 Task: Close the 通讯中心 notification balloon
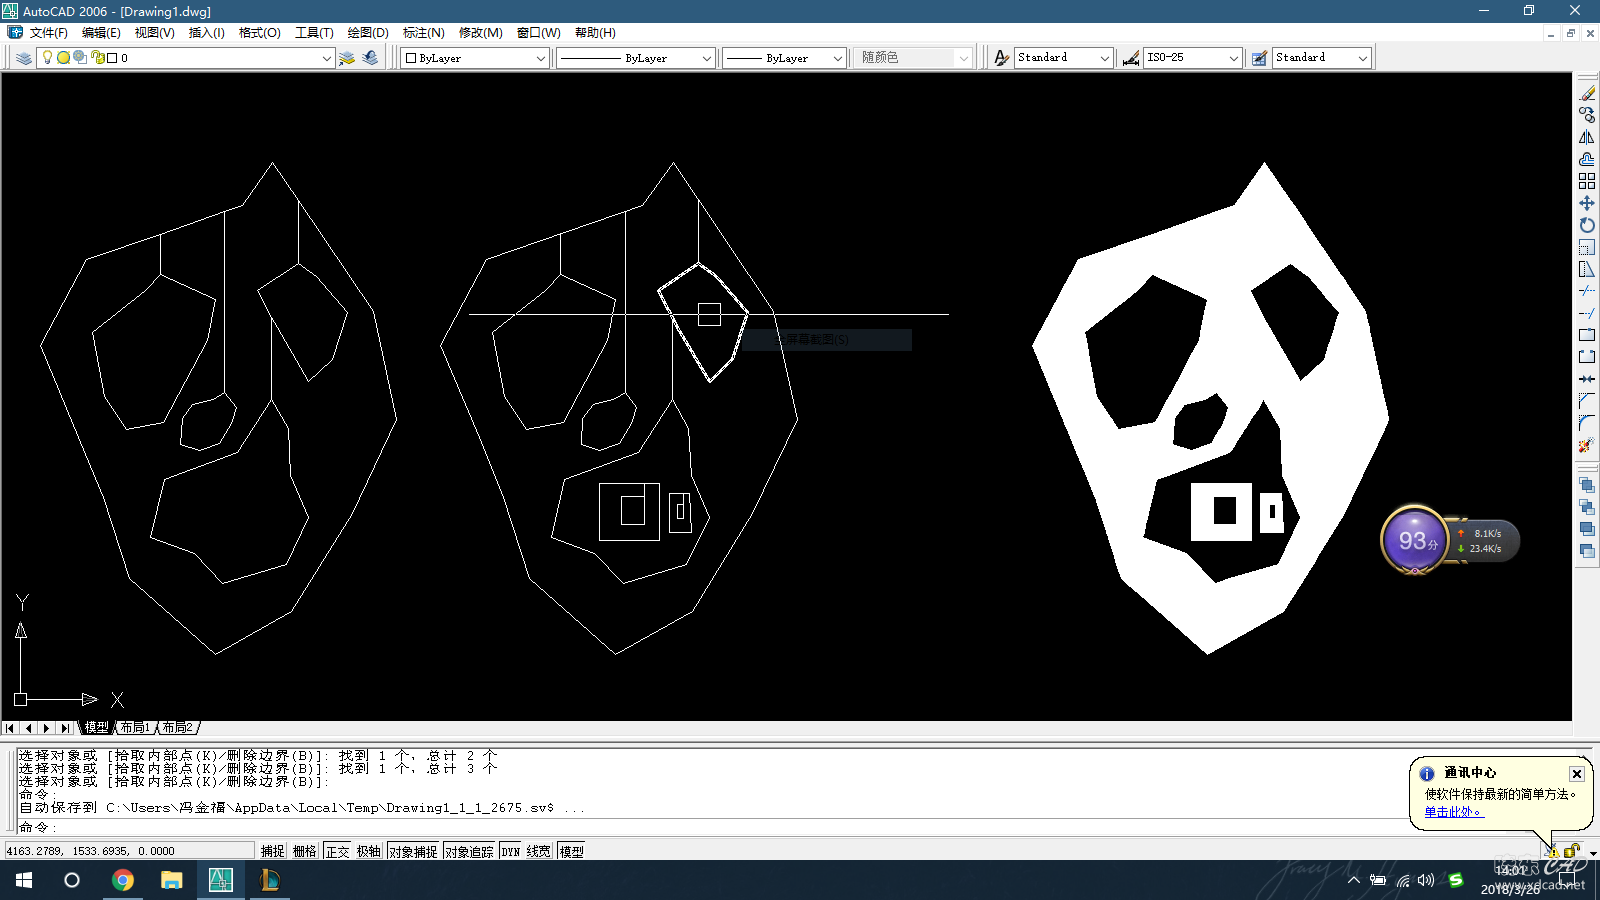[1576, 774]
